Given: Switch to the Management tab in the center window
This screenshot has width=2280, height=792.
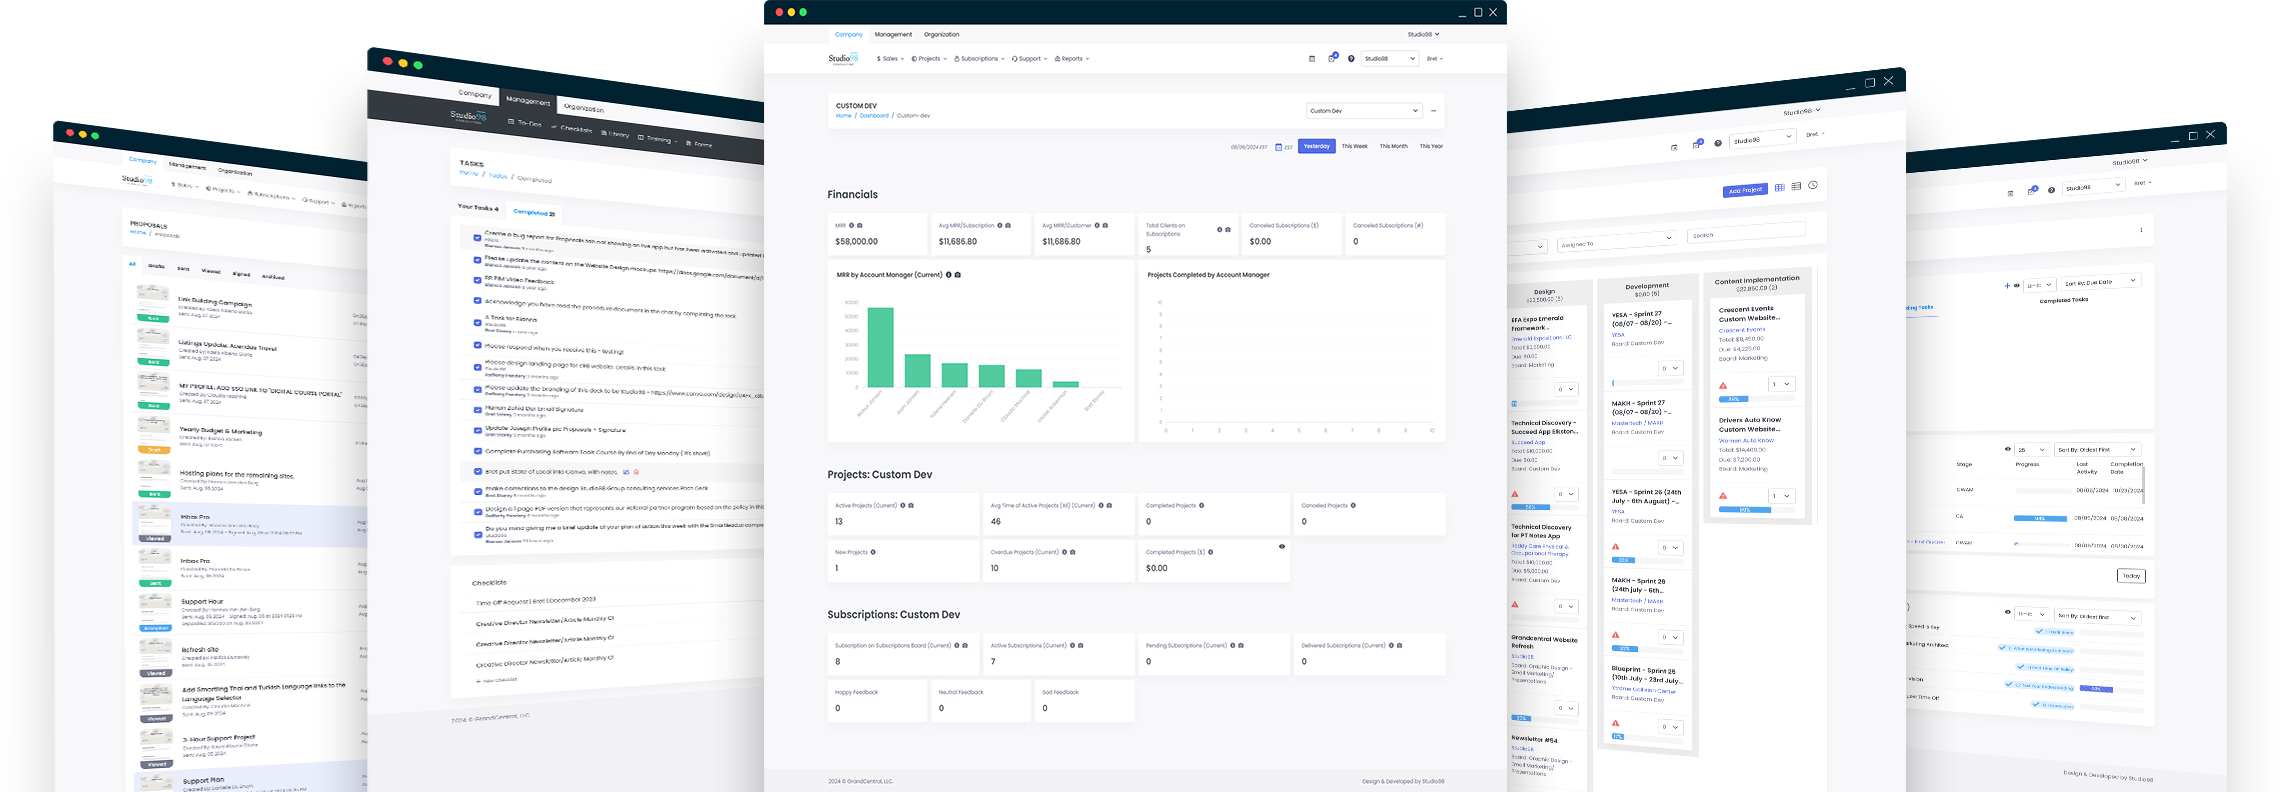Looking at the screenshot, I should coord(893,35).
